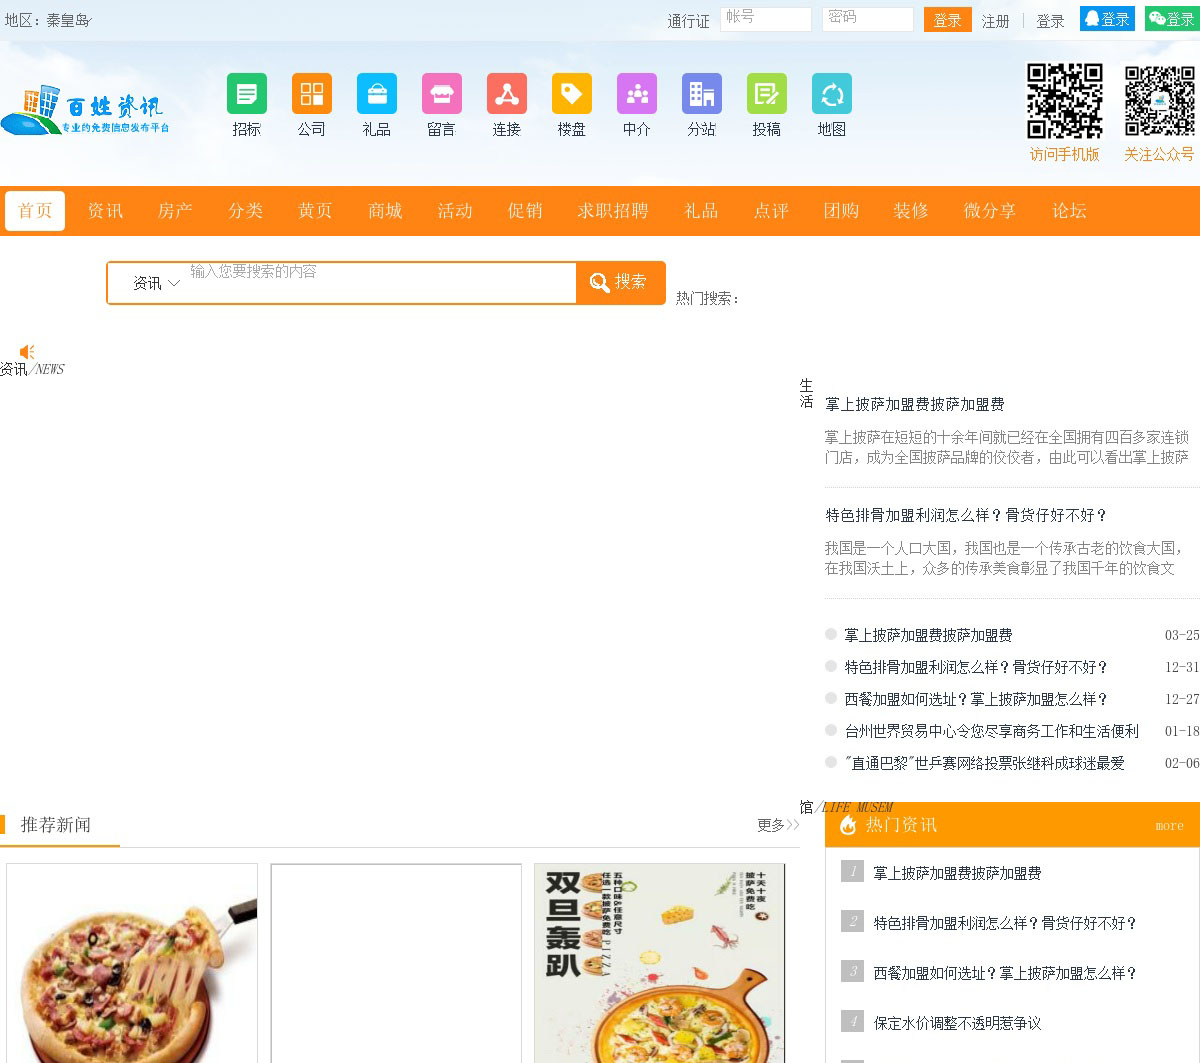Click the 注册 link
This screenshot has height=1063, width=1200.
point(995,21)
